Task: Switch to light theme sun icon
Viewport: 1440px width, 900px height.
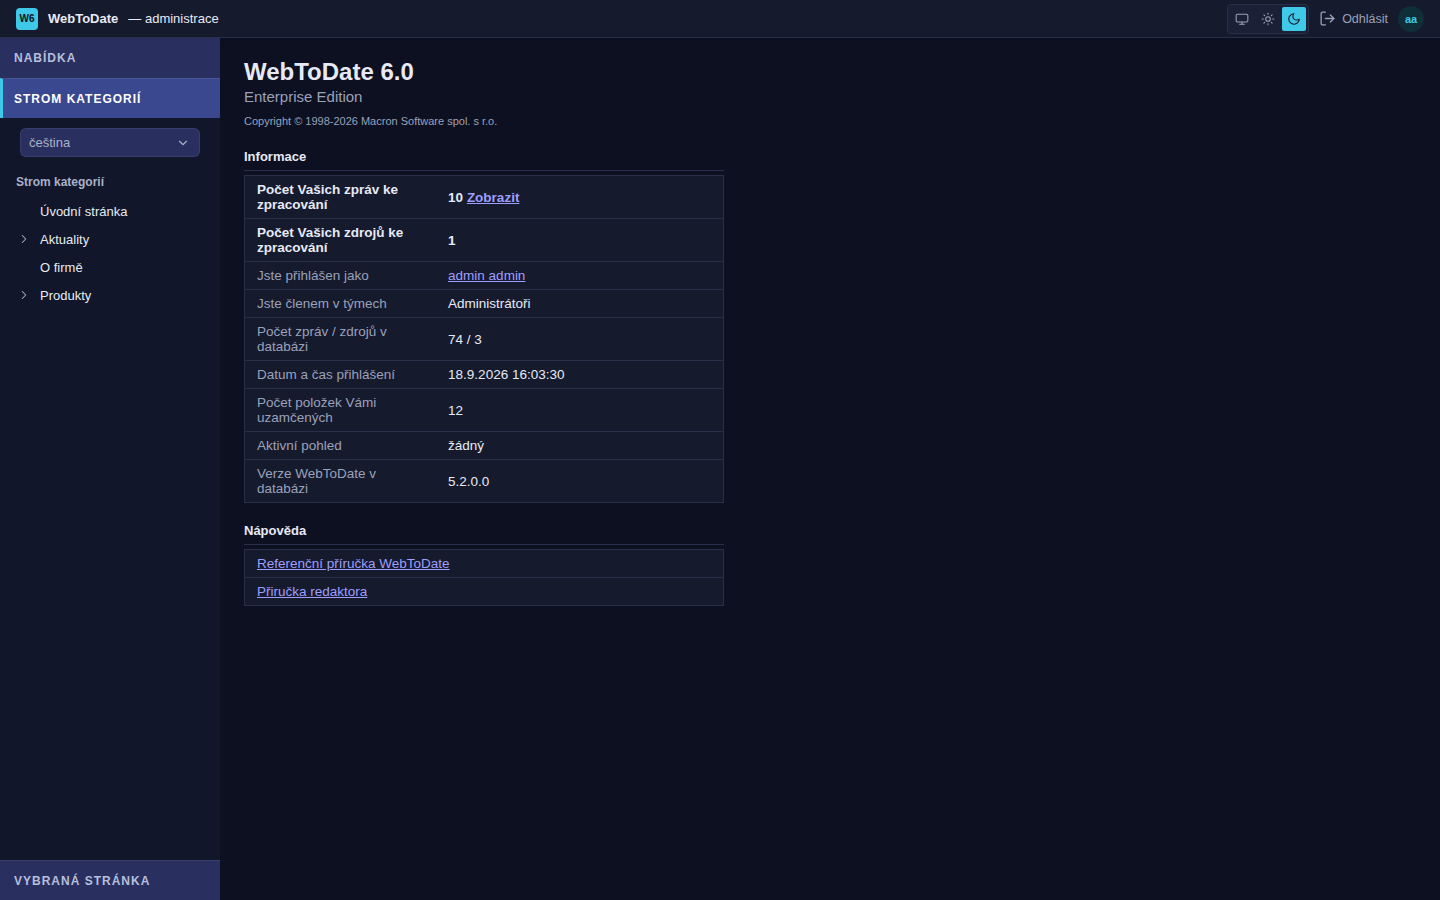Action: point(1268,19)
